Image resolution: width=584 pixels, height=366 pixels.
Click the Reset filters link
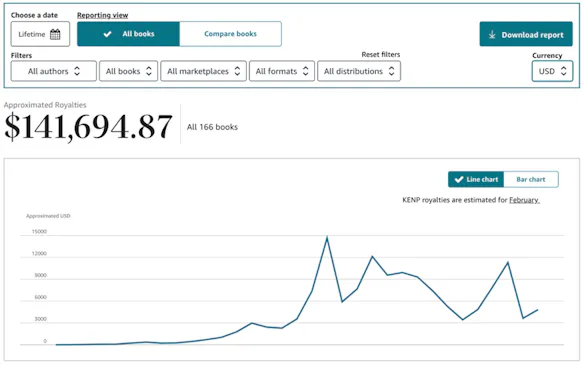click(x=381, y=54)
